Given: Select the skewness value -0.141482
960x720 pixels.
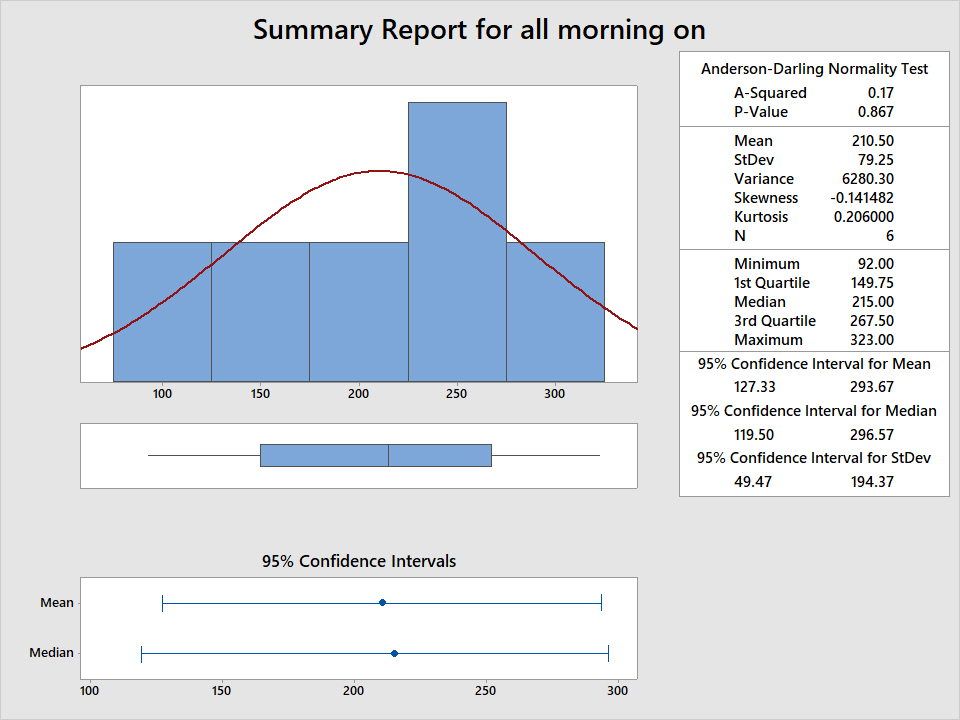Looking at the screenshot, I should (x=862, y=198).
